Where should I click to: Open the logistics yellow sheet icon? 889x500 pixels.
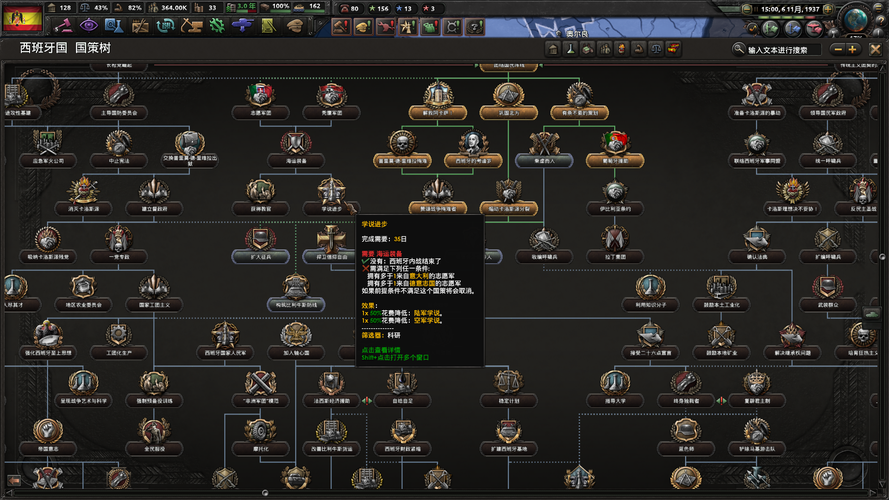268,26
